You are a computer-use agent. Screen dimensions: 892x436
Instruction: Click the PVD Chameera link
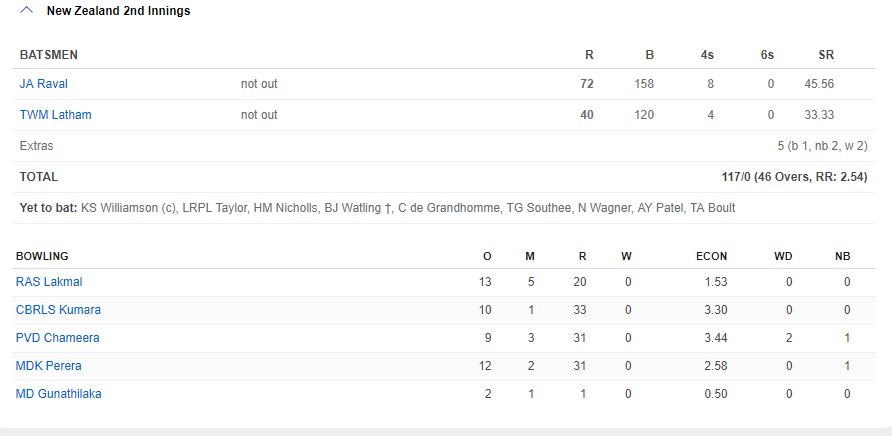point(57,338)
